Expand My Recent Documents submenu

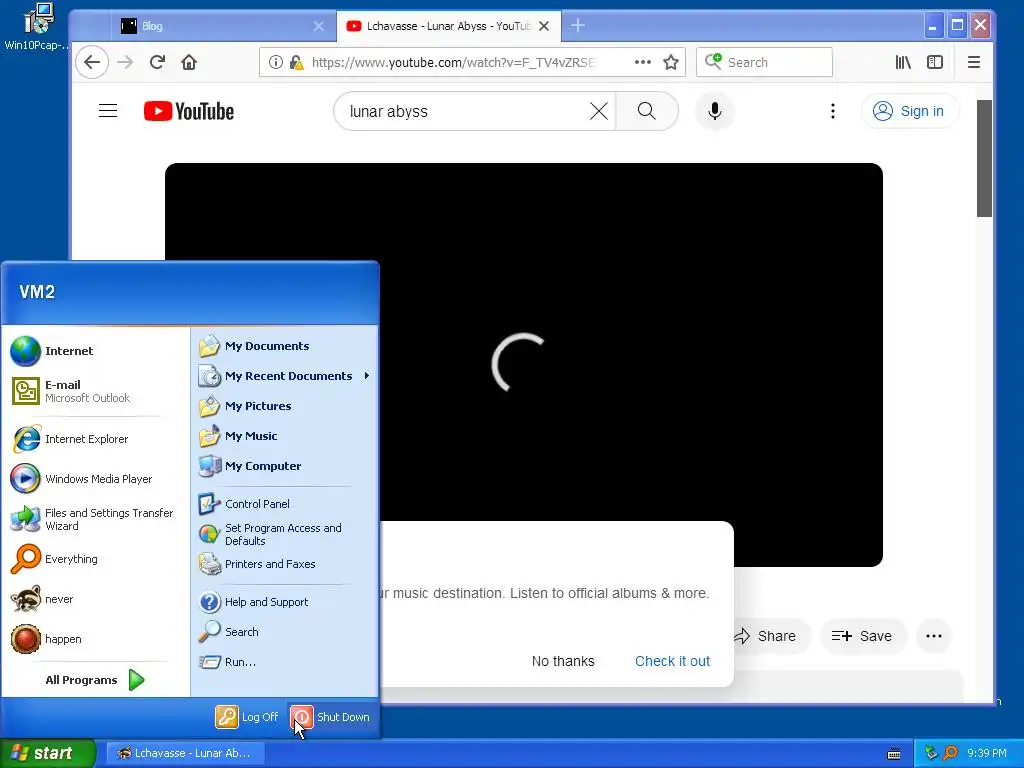(284, 376)
